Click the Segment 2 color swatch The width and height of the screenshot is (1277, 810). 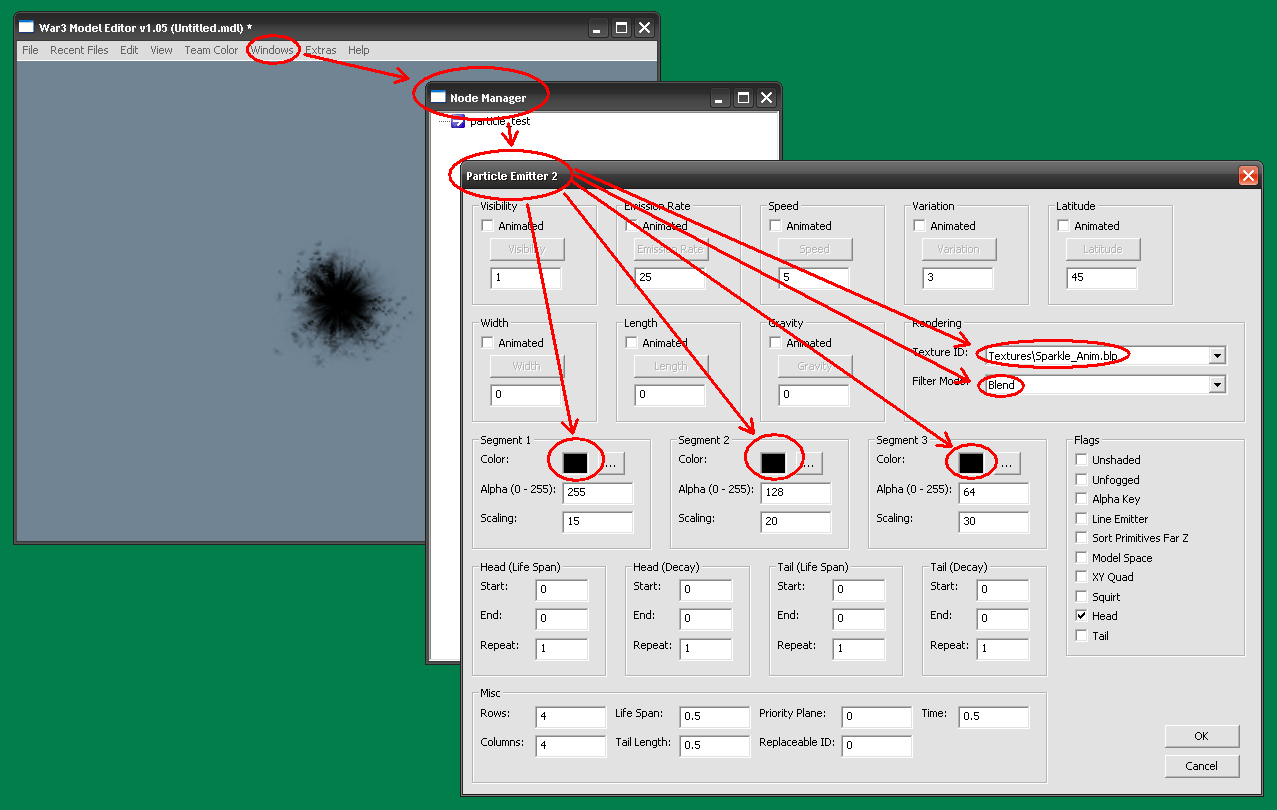(773, 463)
